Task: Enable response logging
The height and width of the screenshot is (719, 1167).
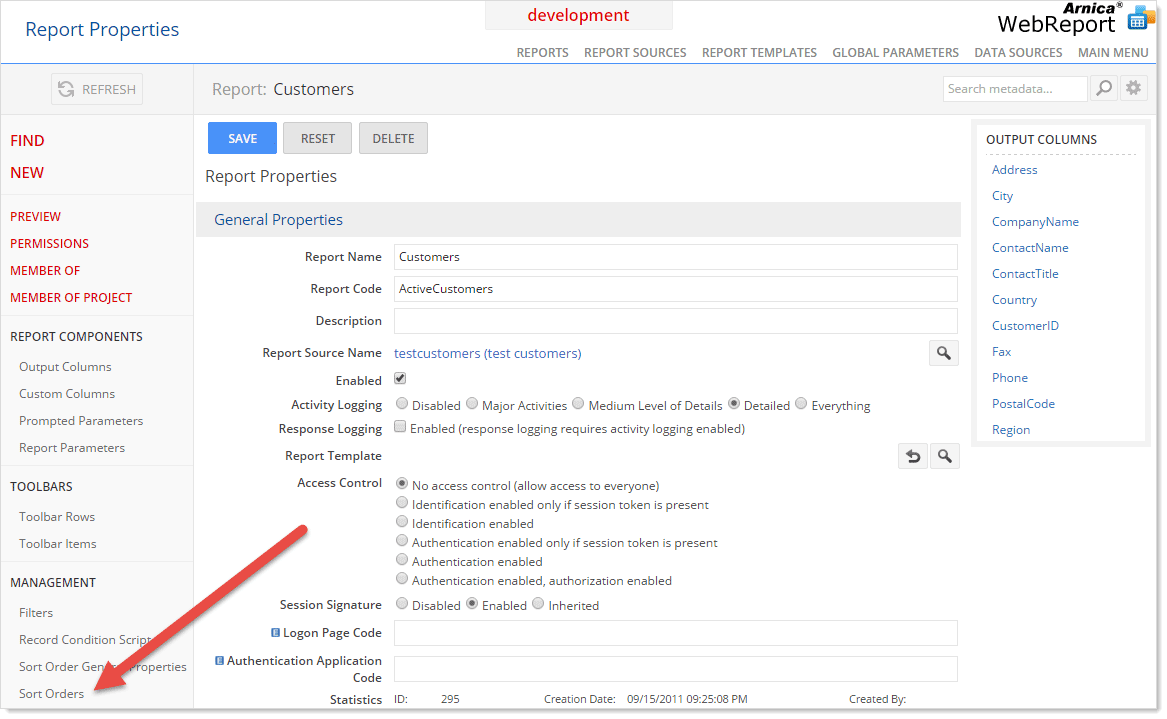Action: point(398,427)
